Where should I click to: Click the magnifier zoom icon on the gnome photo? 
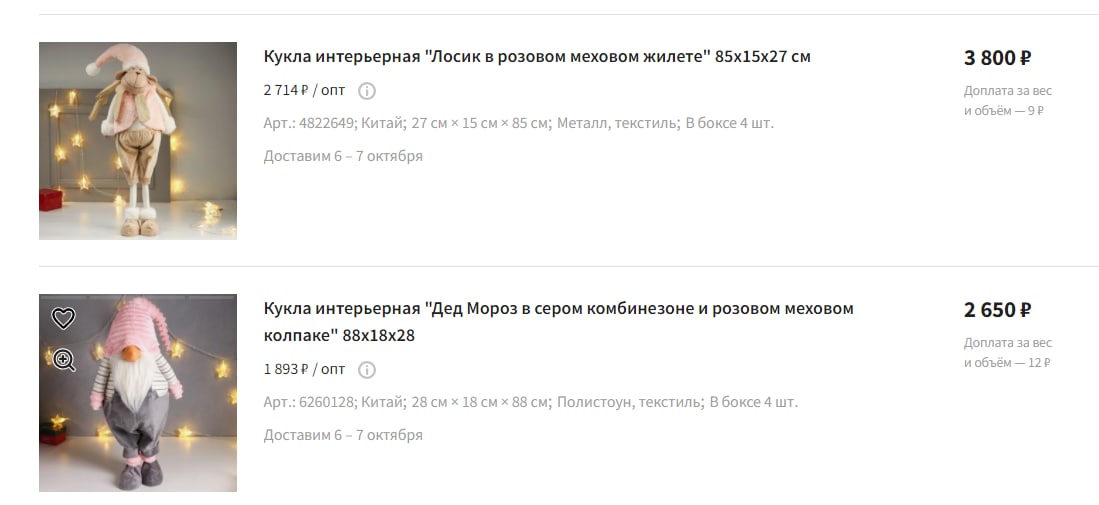(64, 360)
